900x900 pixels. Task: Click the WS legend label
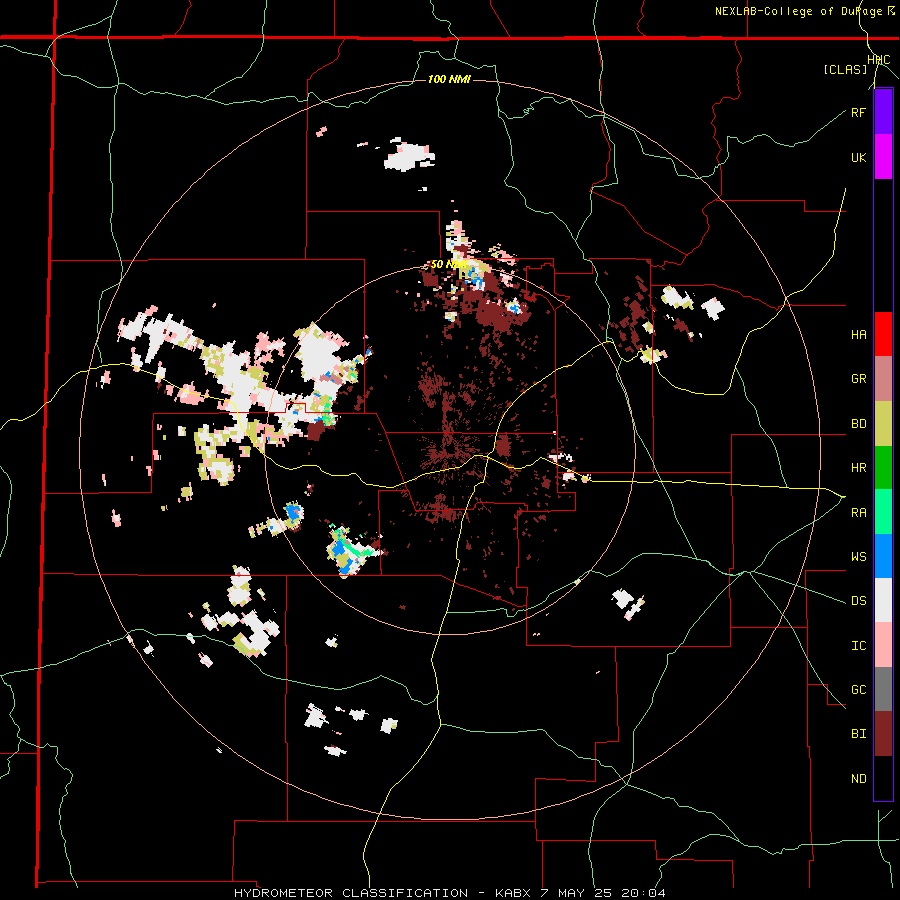(x=858, y=557)
